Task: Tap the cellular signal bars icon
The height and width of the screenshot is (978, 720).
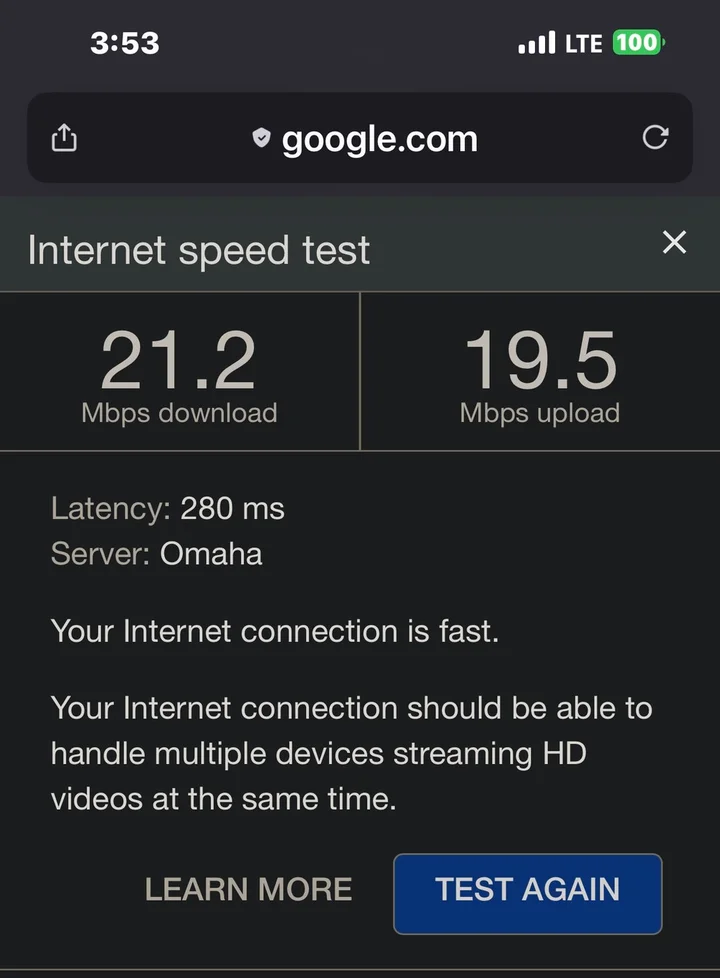Action: 536,44
